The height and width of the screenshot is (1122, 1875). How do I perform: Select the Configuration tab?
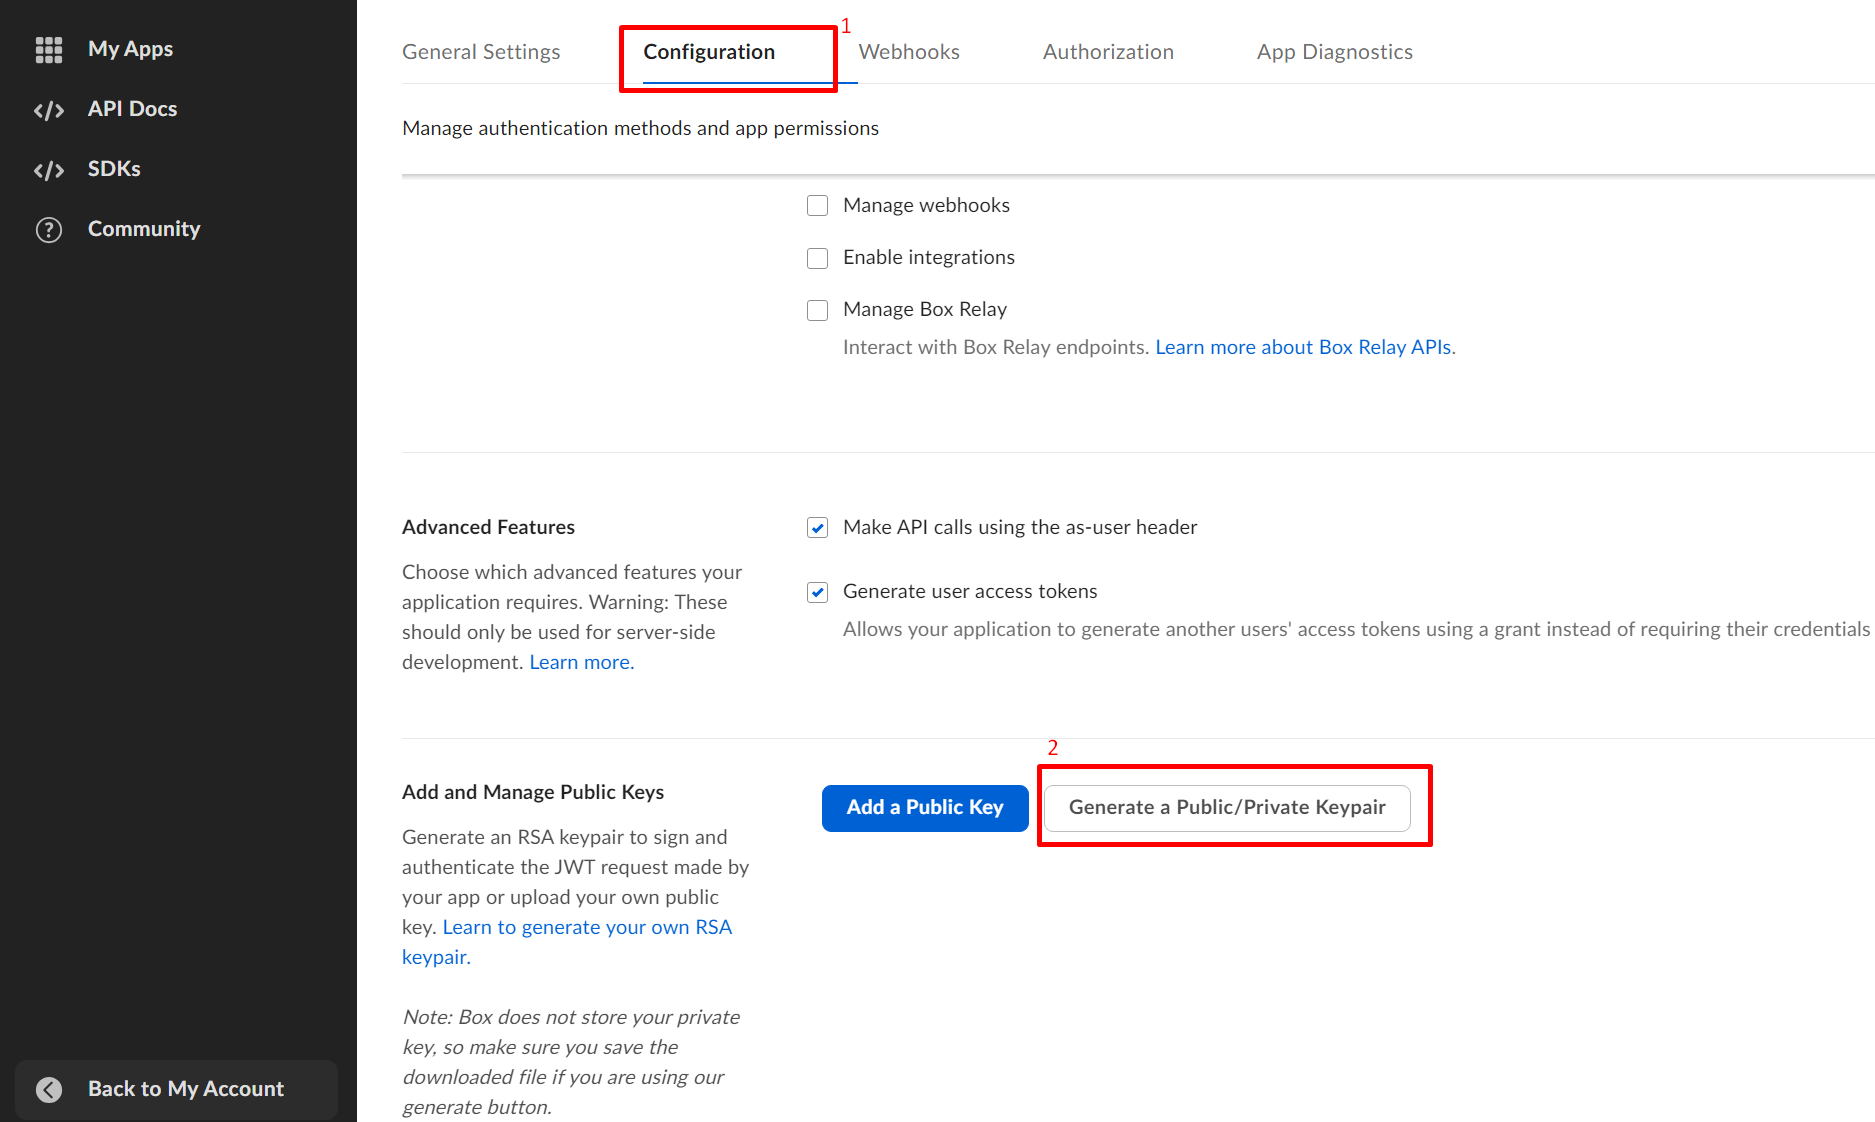coord(709,52)
